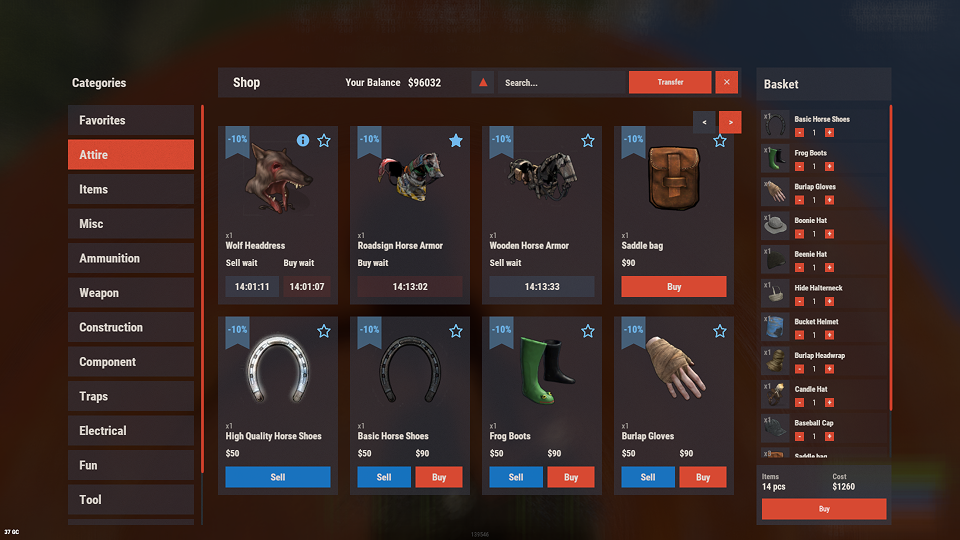
Task: Switch to the Weapon category
Action: 131,293
